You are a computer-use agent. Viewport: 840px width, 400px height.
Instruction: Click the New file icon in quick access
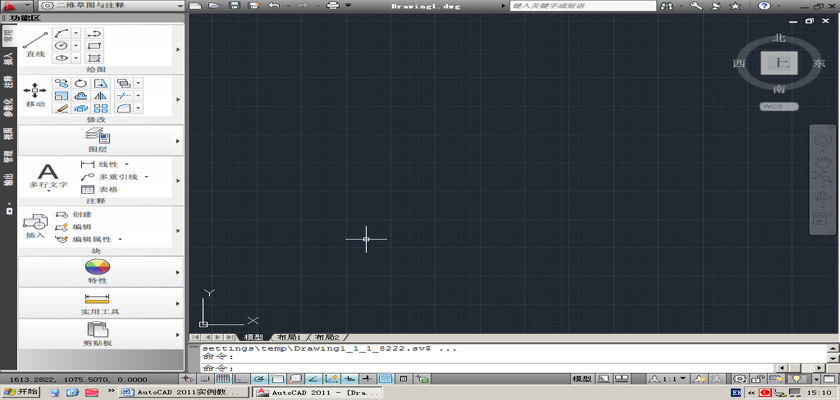[x=196, y=5]
